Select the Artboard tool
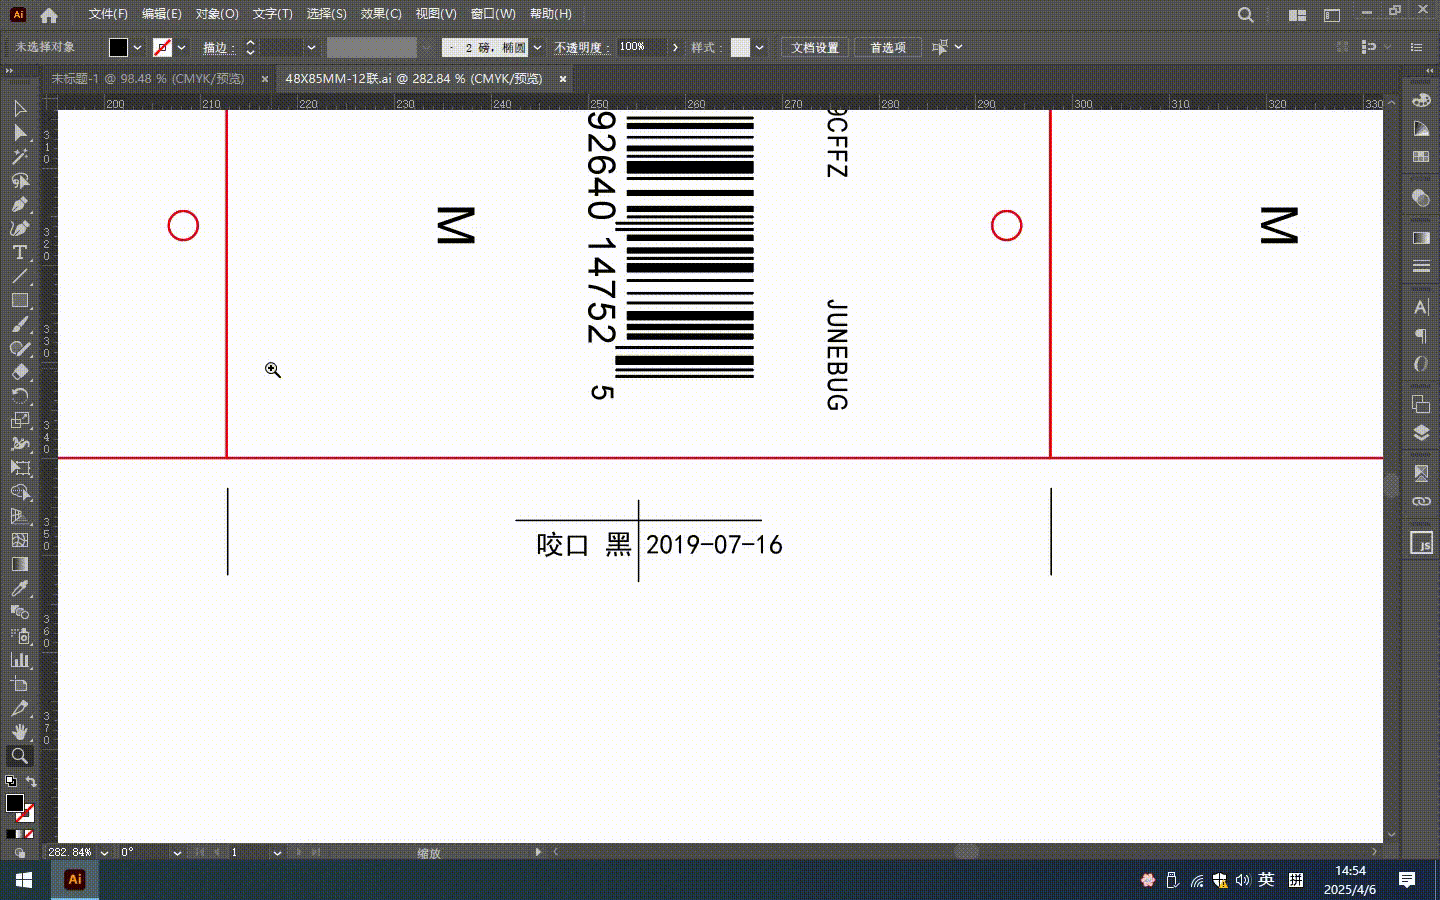Viewport: 1440px width, 900px height. pyautogui.click(x=19, y=684)
